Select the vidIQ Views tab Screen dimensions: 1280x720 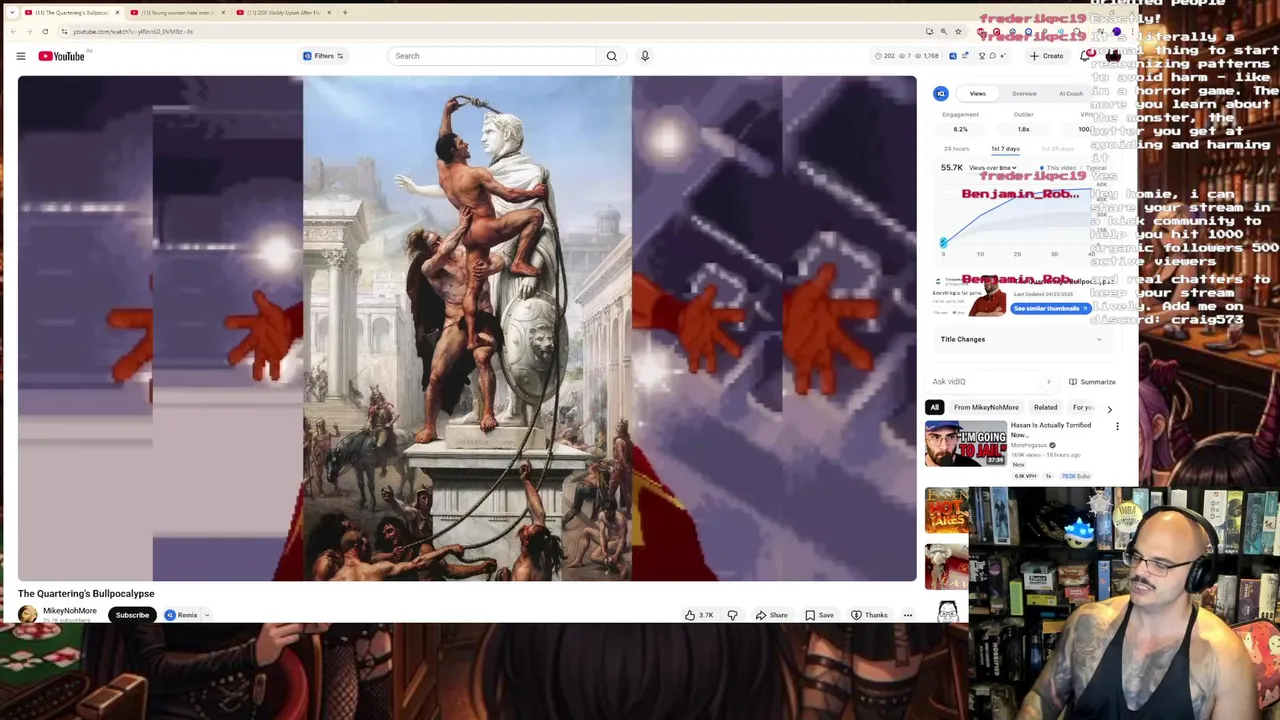tap(977, 94)
